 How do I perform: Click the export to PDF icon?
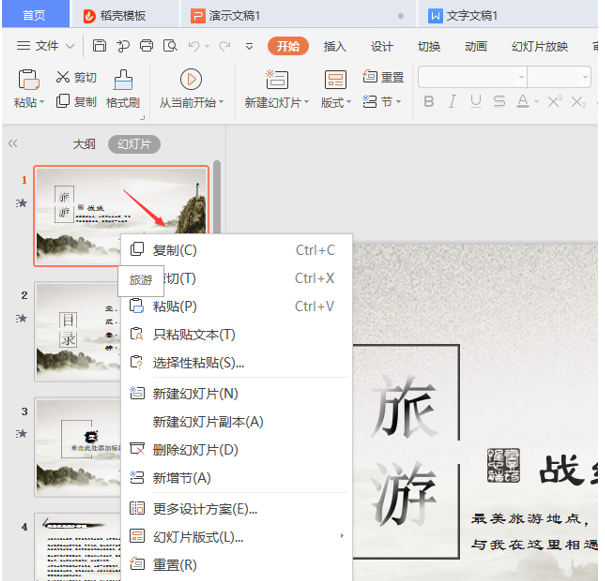pos(123,46)
